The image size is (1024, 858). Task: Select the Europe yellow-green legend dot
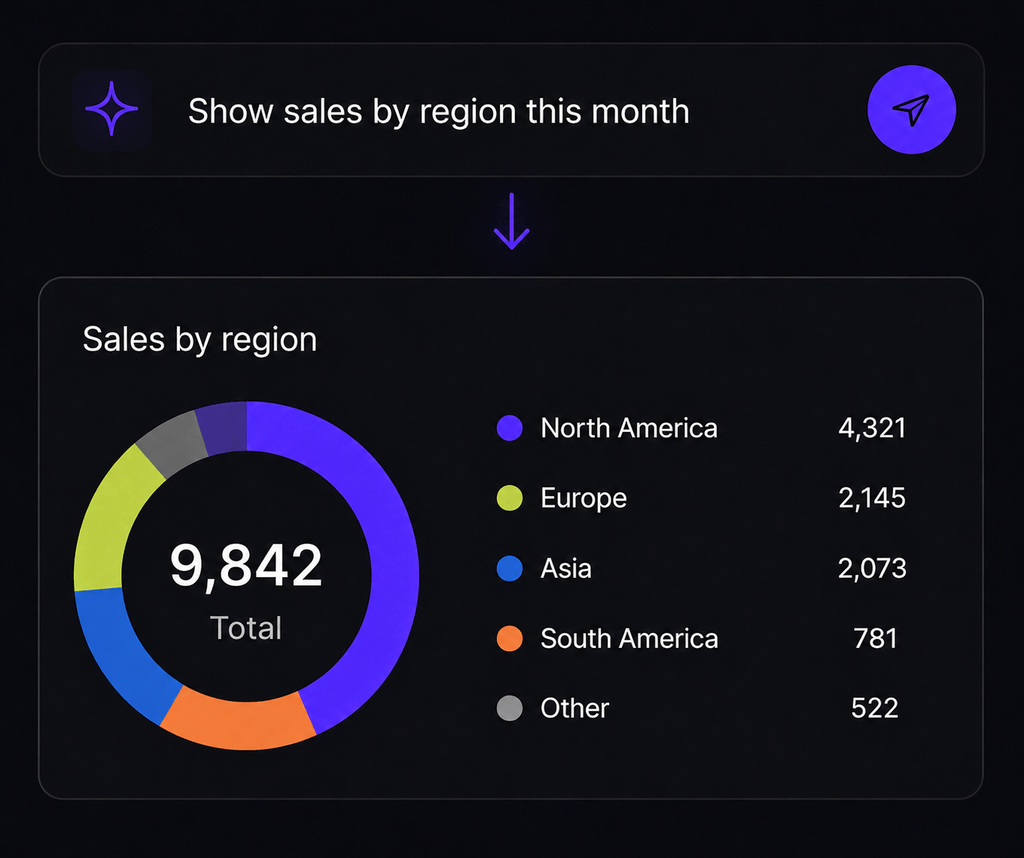click(509, 498)
